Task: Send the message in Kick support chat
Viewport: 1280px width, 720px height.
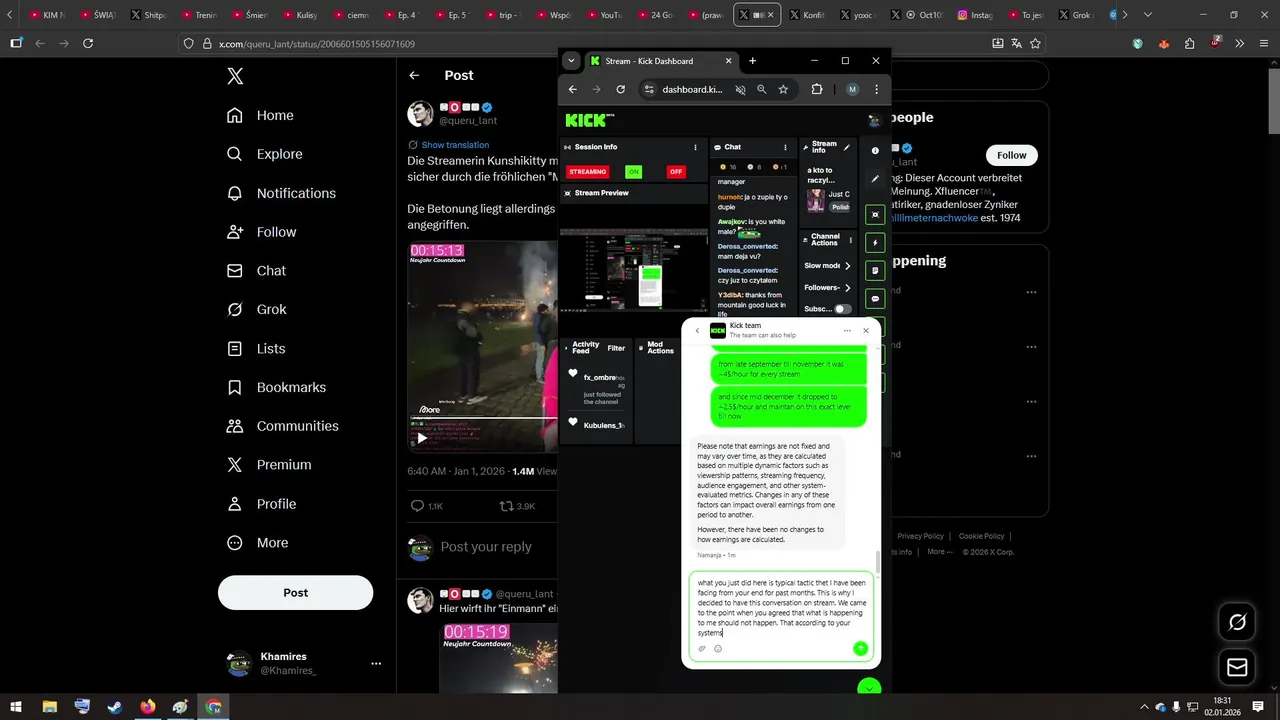Action: (860, 649)
